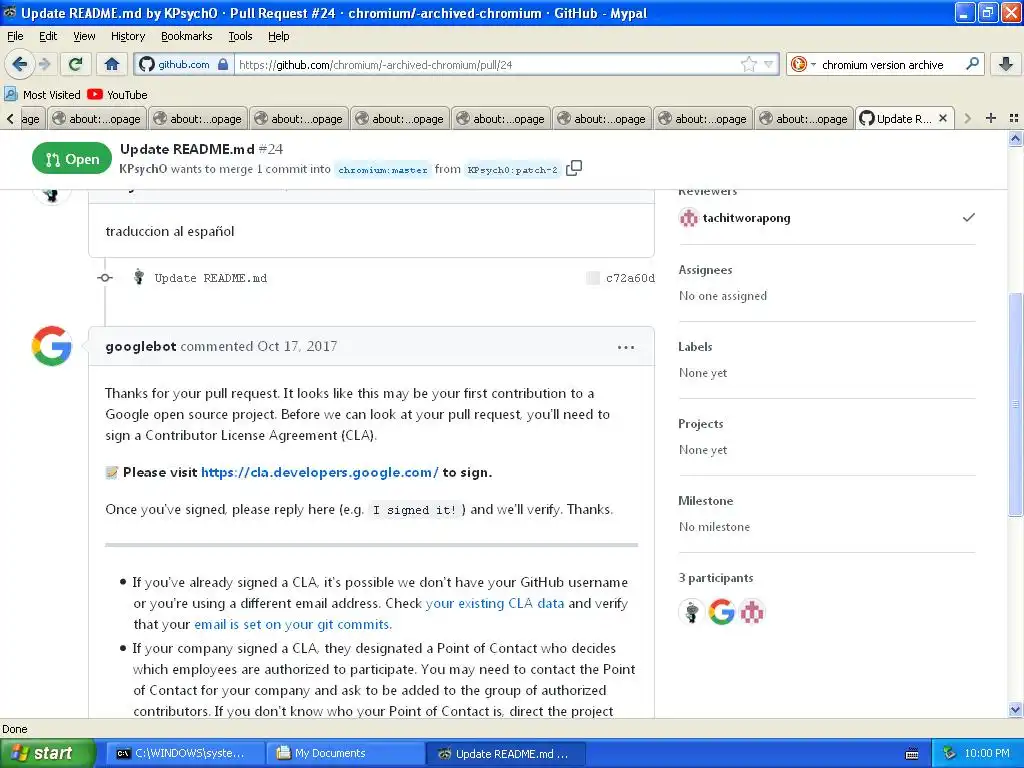This screenshot has width=1024, height=768.
Task: Open reviewer tachitworapong profile
Action: pyautogui.click(x=746, y=218)
